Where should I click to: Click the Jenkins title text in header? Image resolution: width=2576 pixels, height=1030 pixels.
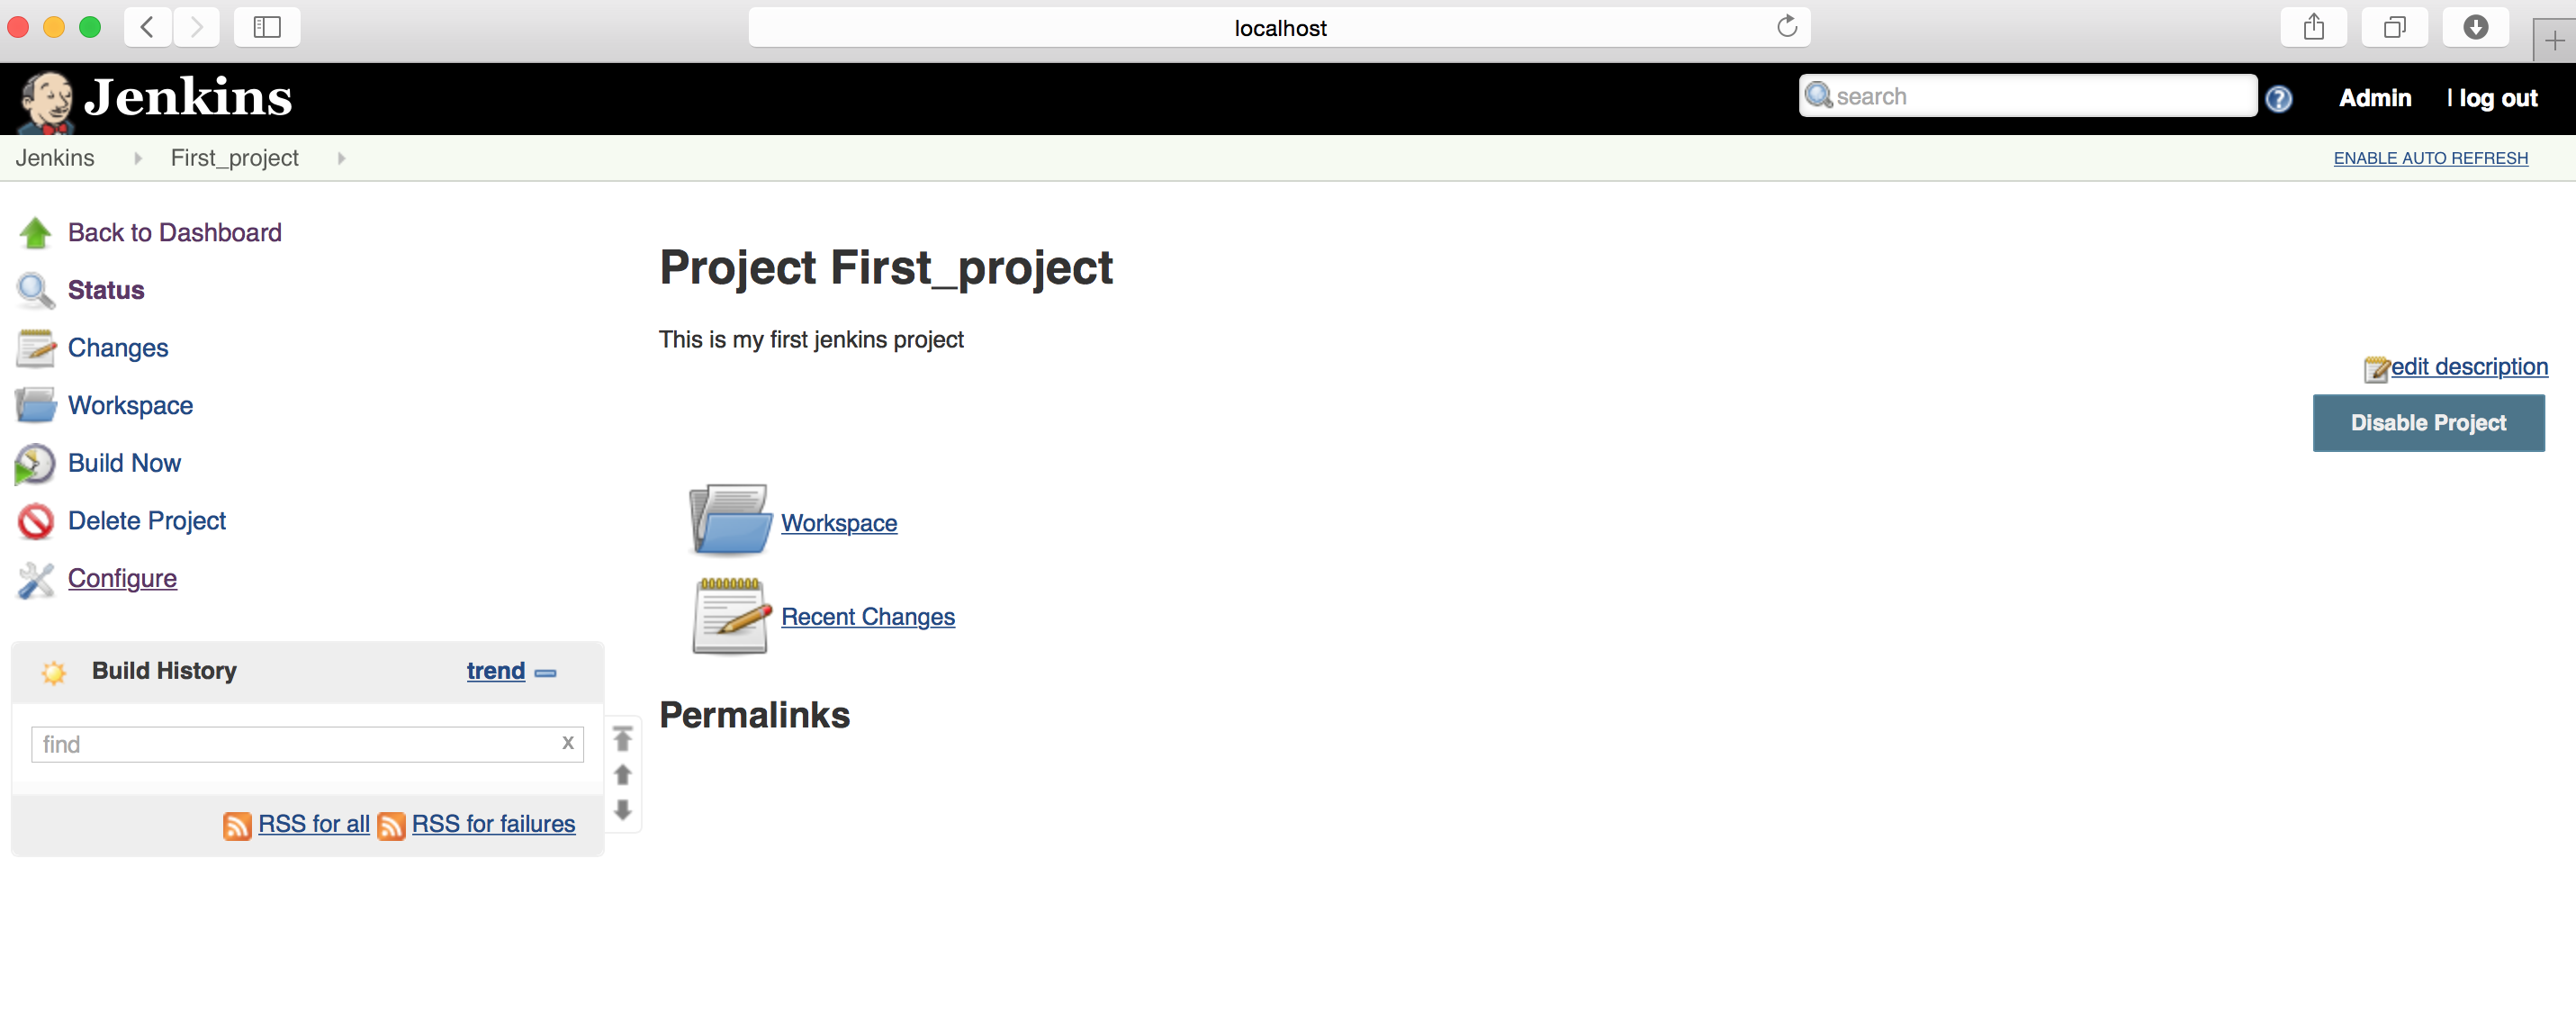pyautogui.click(x=188, y=97)
